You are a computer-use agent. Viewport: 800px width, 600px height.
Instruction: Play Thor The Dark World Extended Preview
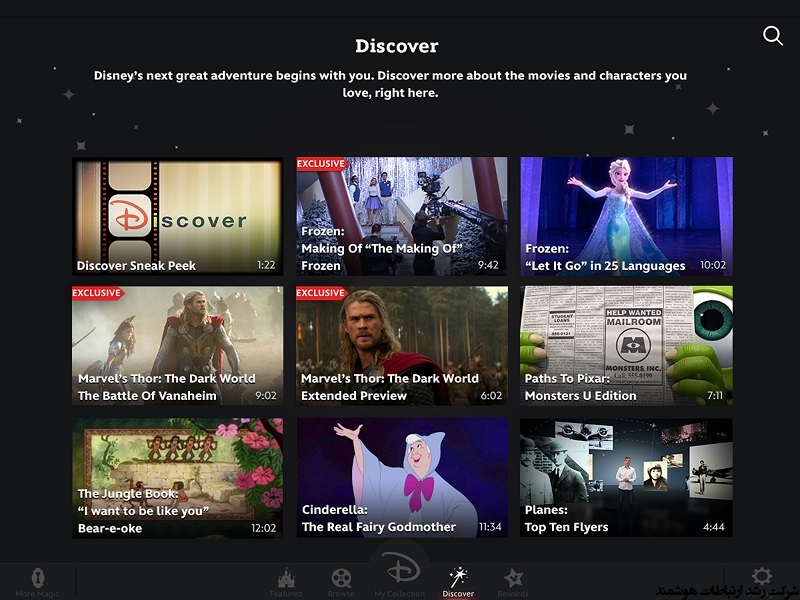click(x=402, y=345)
